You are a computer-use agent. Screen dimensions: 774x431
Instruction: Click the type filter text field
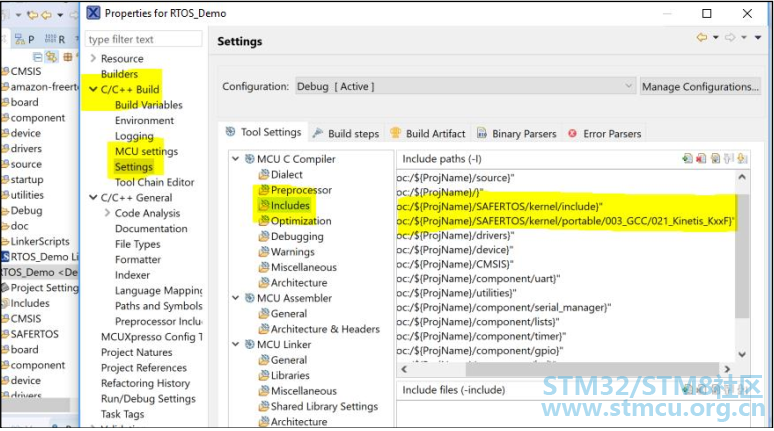click(x=144, y=39)
